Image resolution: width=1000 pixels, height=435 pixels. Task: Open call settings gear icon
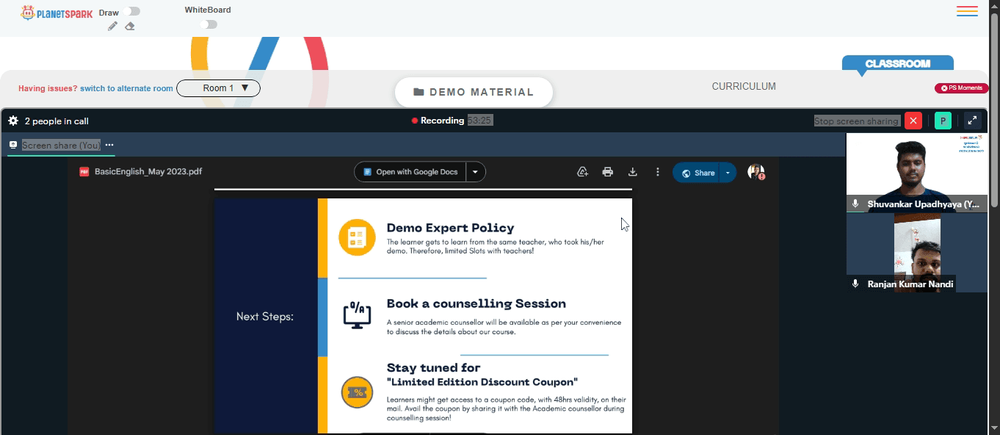[x=13, y=121]
